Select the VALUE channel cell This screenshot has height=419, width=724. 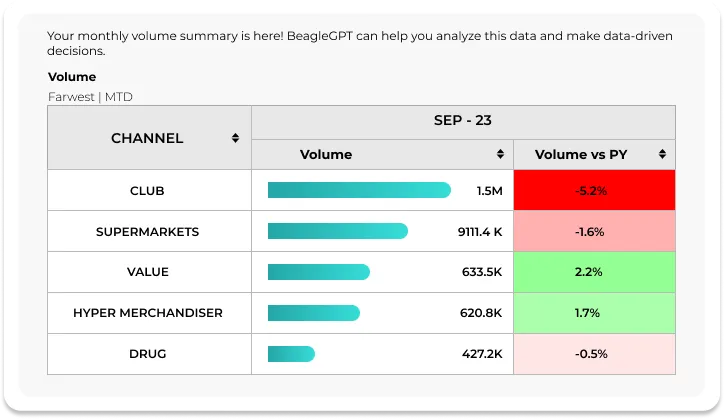148,272
